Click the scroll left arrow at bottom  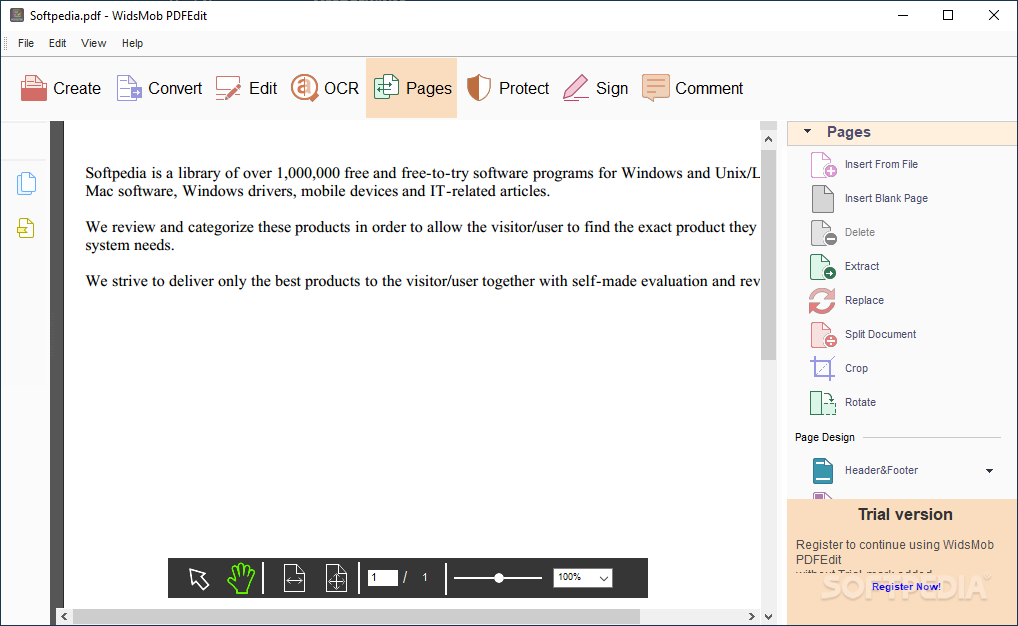click(x=64, y=616)
